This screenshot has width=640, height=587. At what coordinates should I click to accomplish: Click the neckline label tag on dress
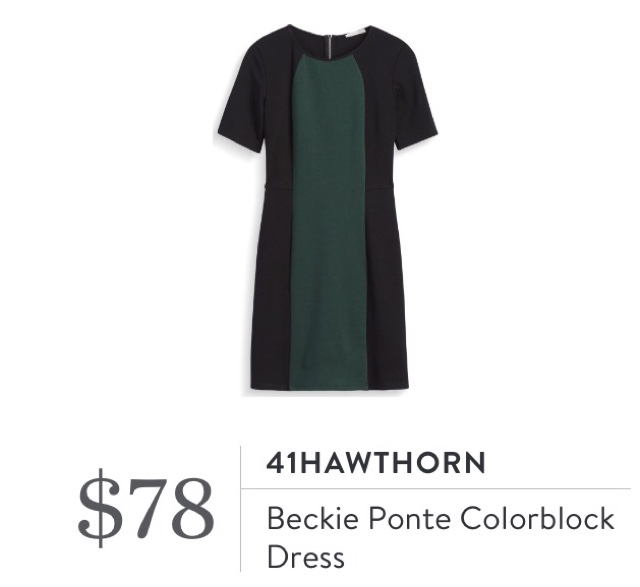(354, 32)
